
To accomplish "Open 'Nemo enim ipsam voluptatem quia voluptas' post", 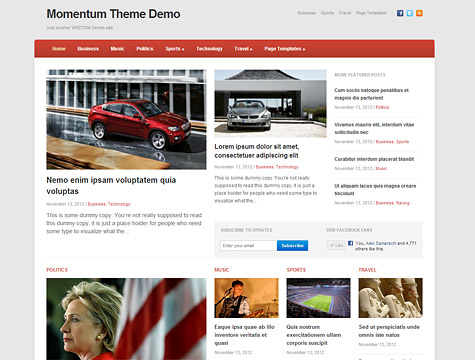I will point(111,186).
